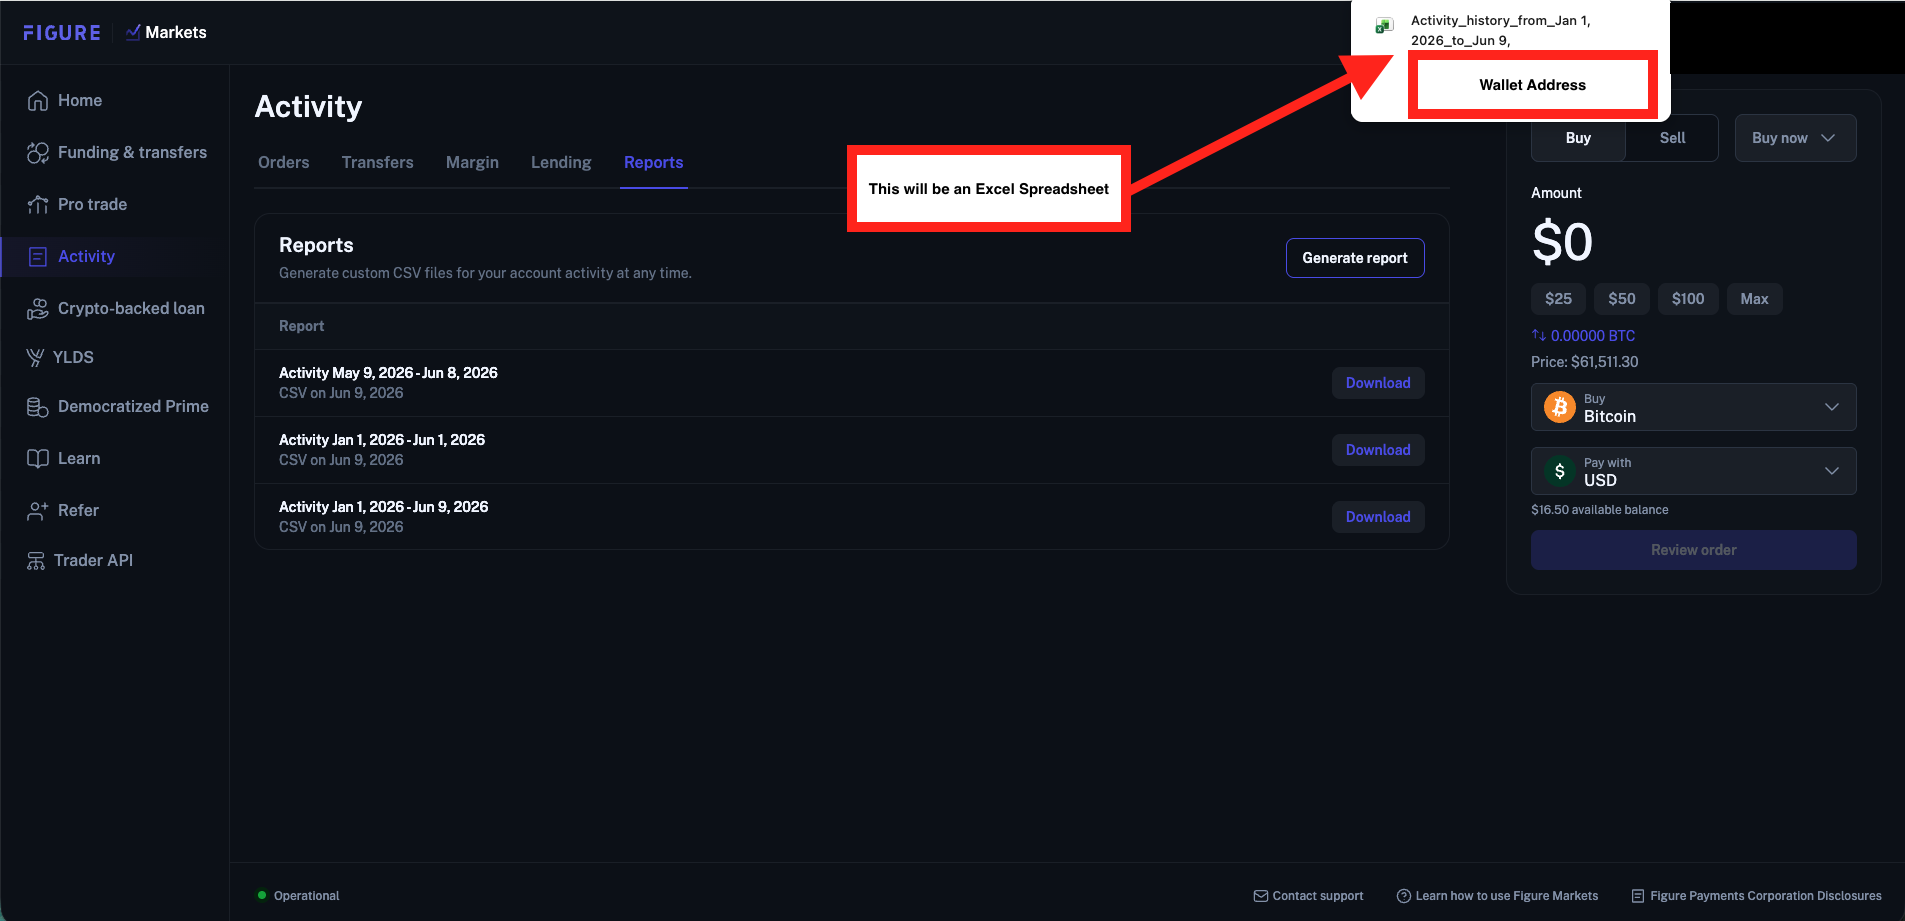The image size is (1905, 921).
Task: Switch to the Margin tab
Action: 472,163
